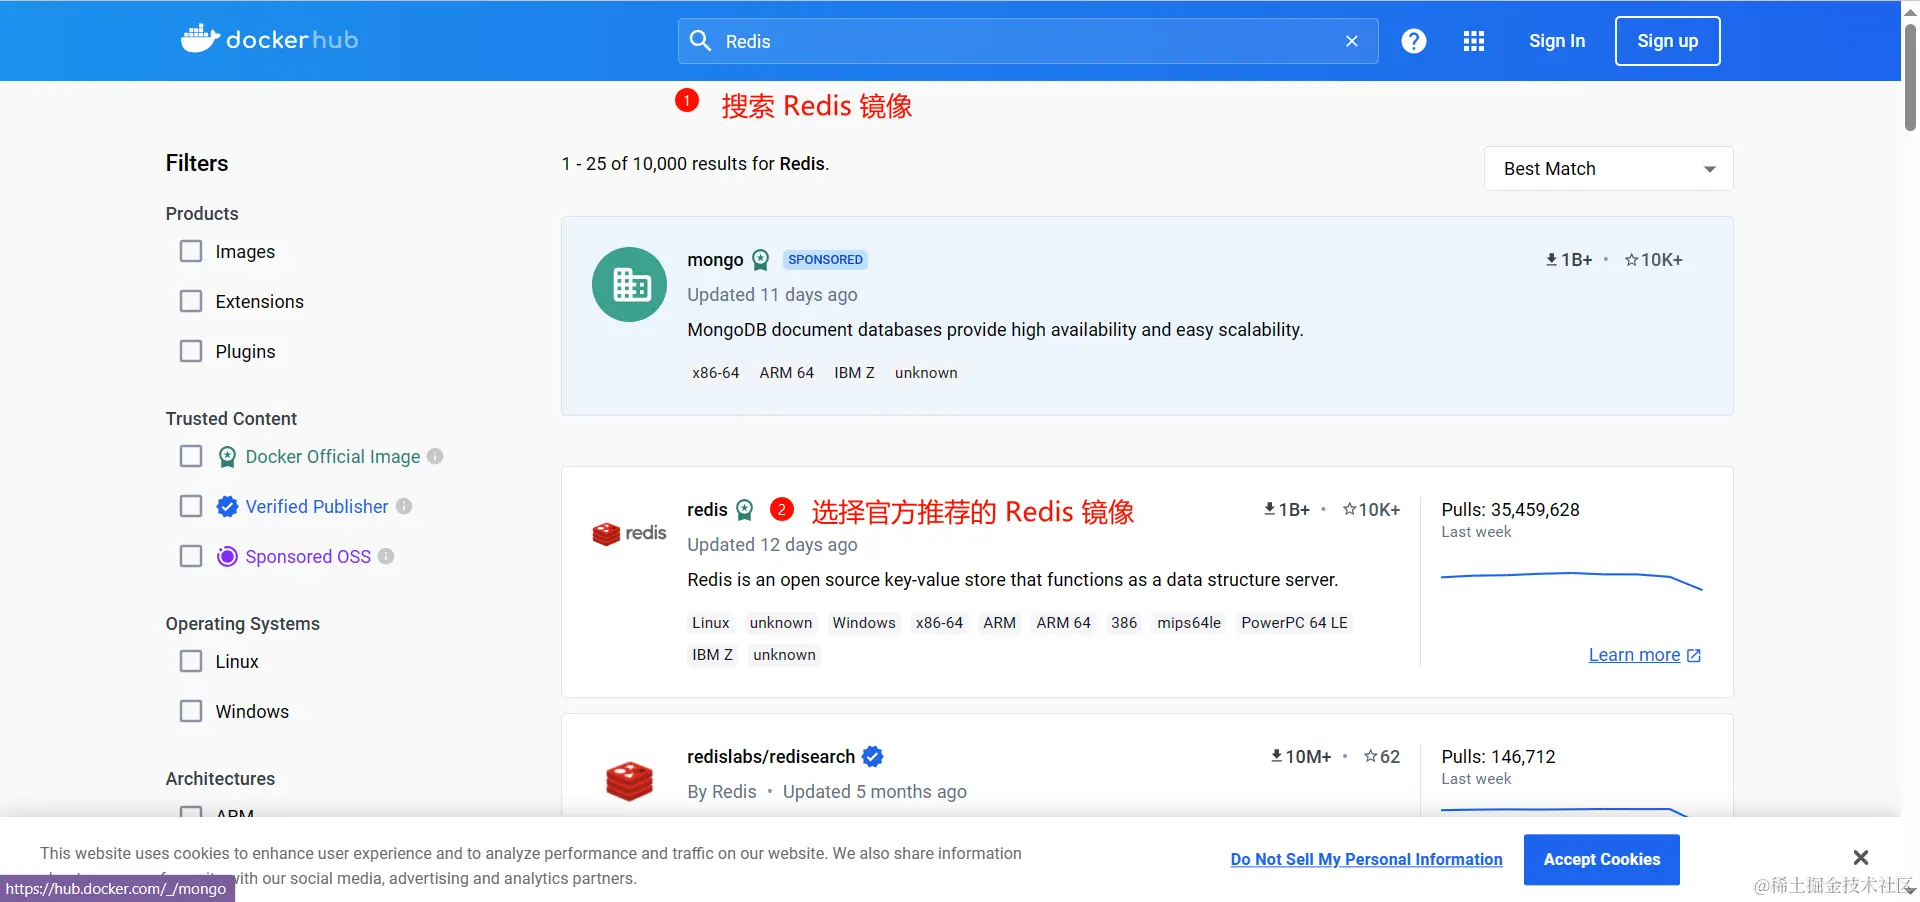Click the PowerPC 64 LE tag
Viewport: 1920px width, 902px height.
pyautogui.click(x=1294, y=623)
